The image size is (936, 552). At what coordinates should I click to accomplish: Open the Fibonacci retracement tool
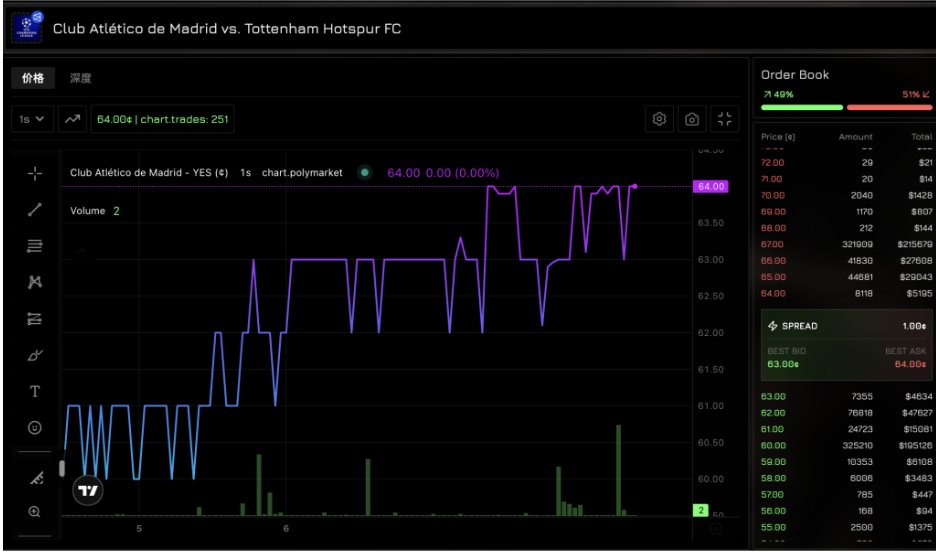35,246
